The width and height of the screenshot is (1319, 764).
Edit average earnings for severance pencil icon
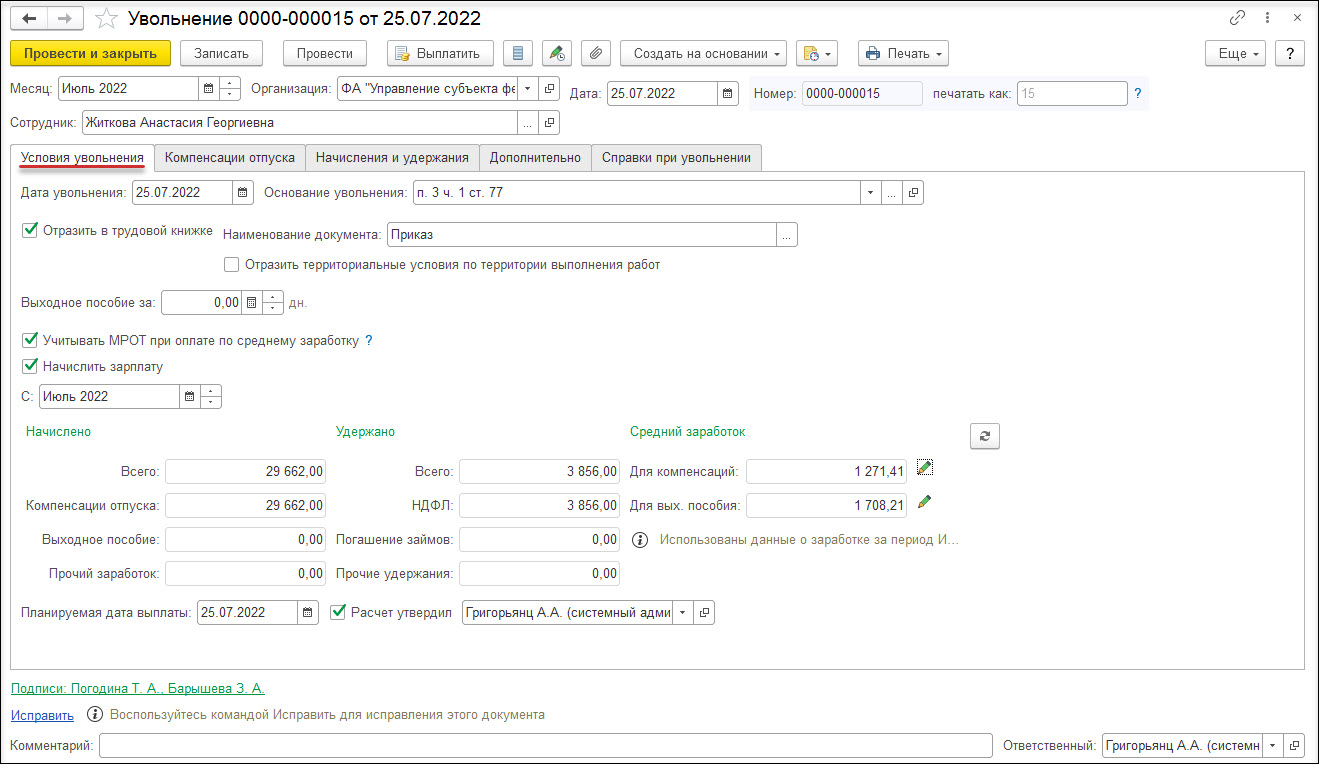coord(924,502)
